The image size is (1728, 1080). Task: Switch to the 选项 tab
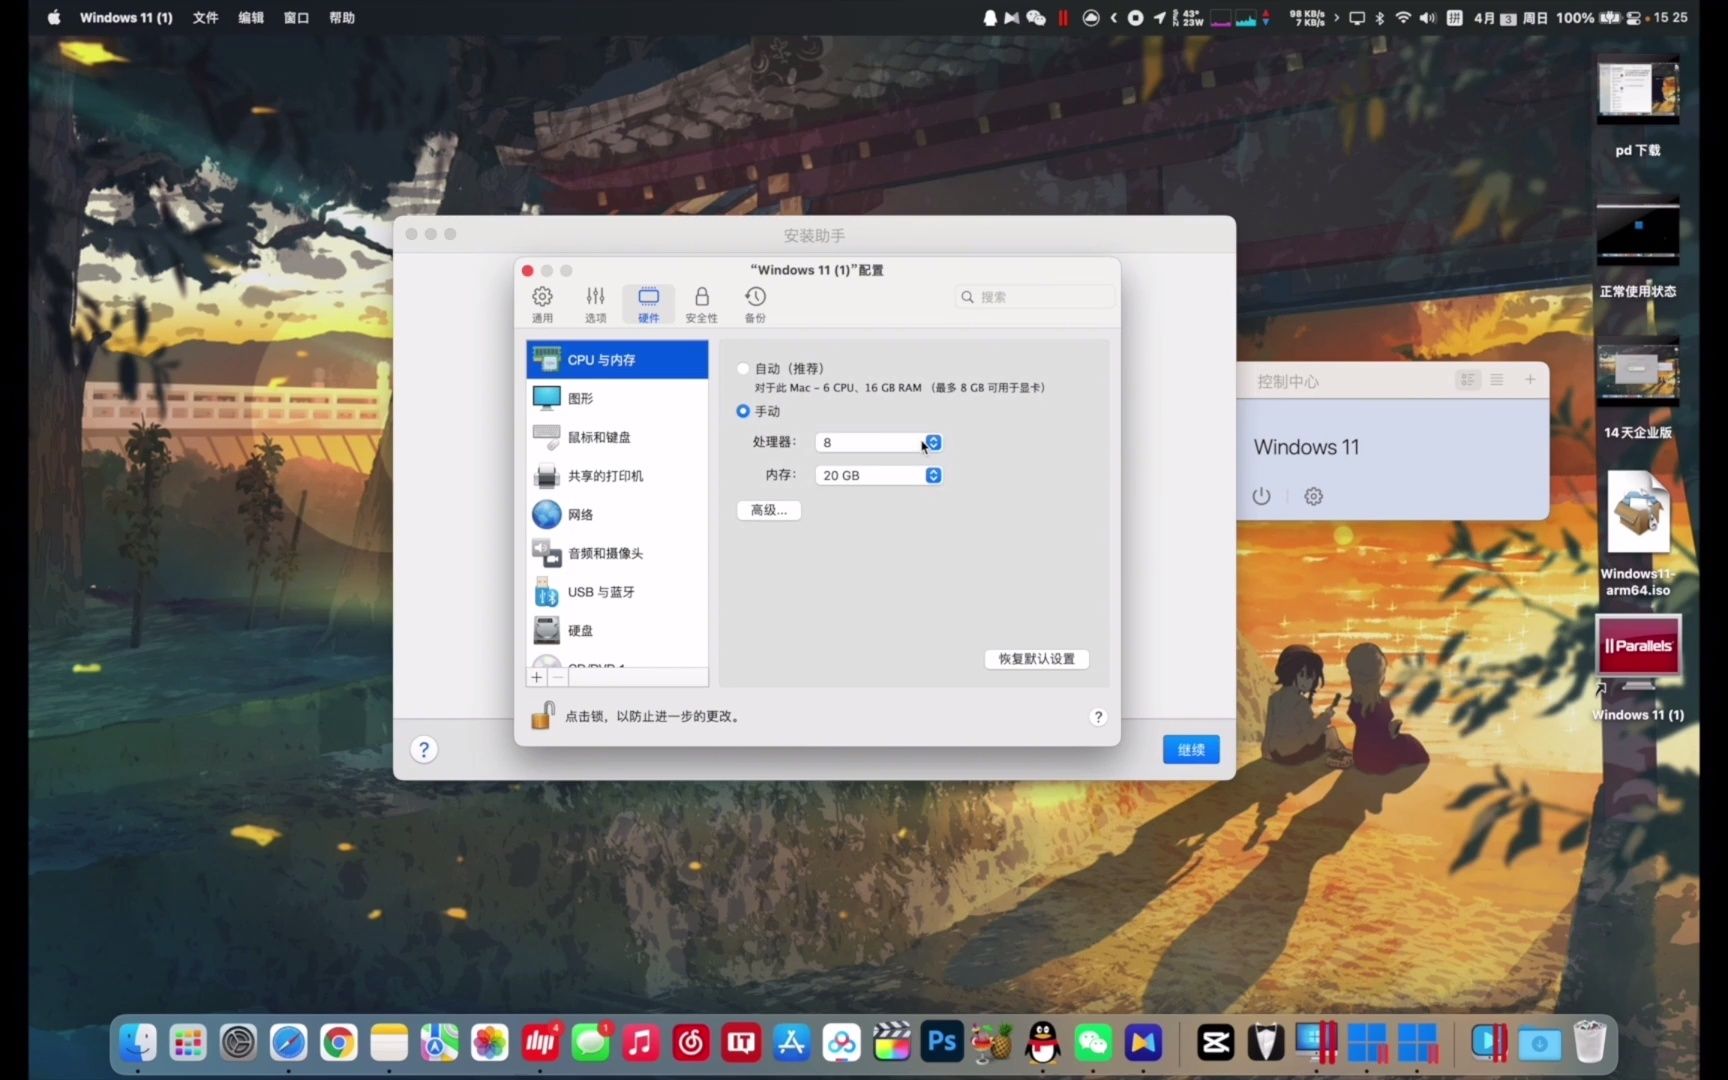[x=594, y=303]
